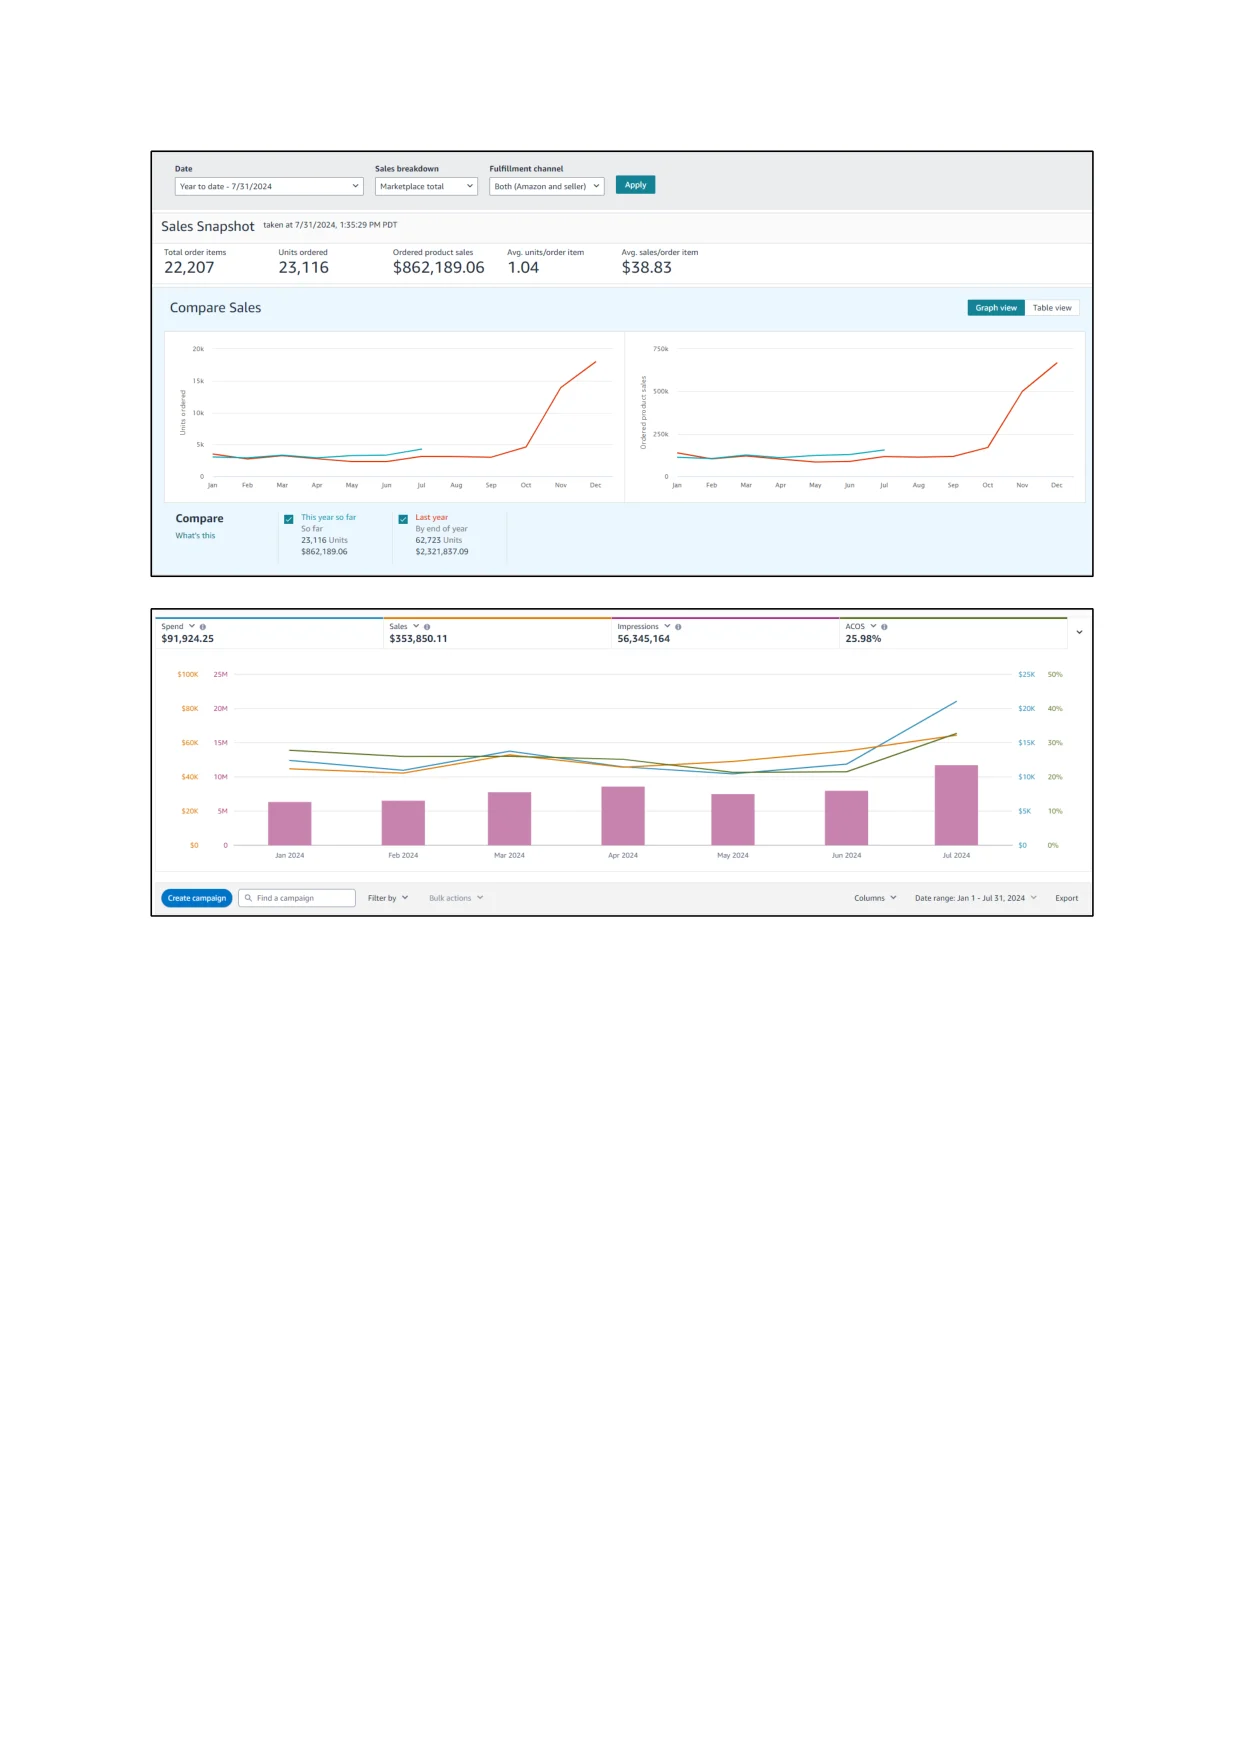The image size is (1240, 1754).
Task: Click the info icon beside Impressions
Action: click(678, 627)
